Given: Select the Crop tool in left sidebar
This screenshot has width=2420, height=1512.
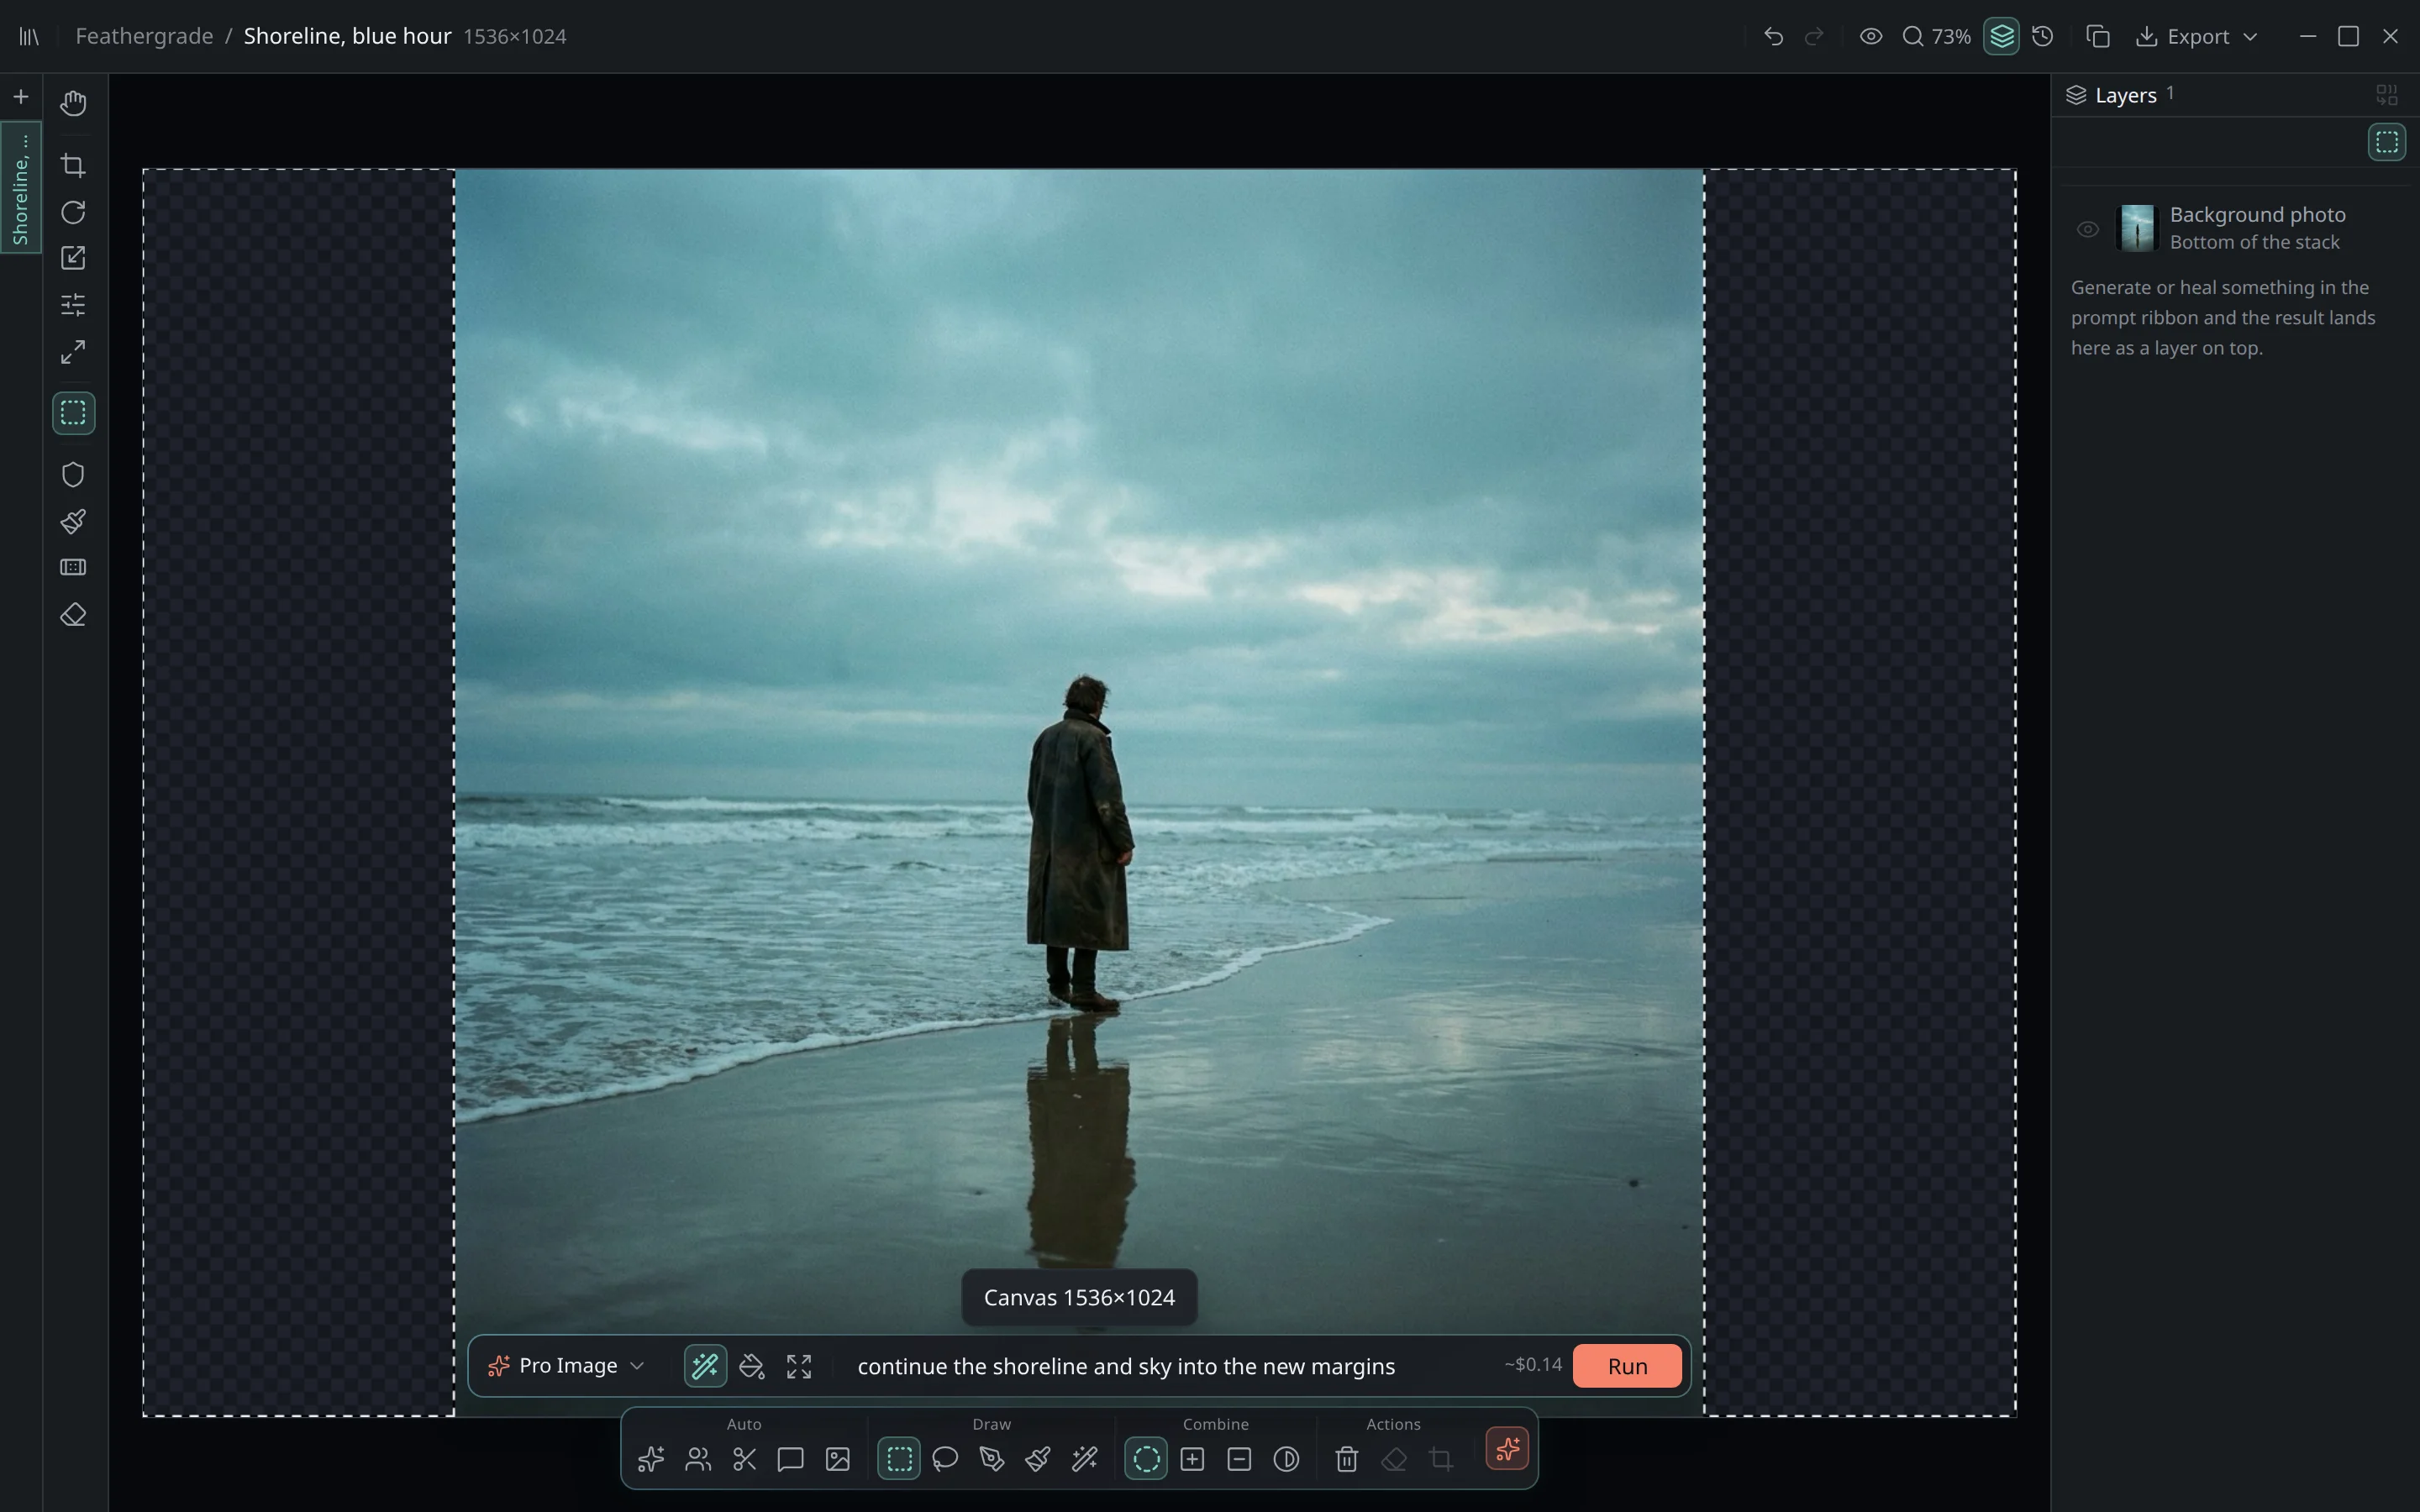Looking at the screenshot, I should [x=73, y=165].
